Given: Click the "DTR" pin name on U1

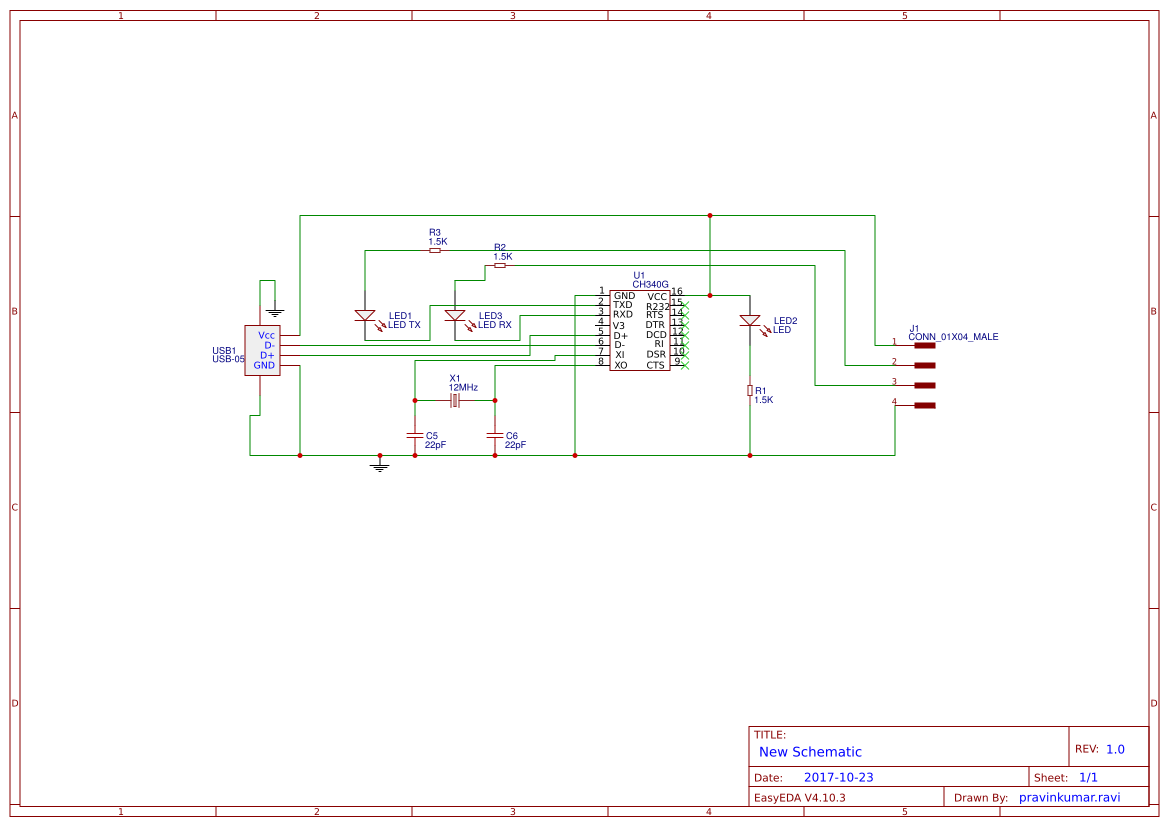Looking at the screenshot, I should point(655,325).
